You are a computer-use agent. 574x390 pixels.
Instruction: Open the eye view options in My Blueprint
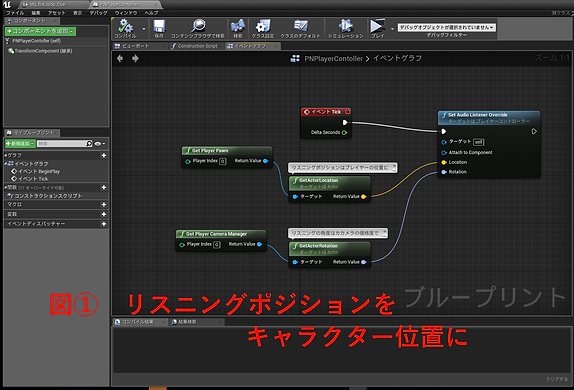100,144
